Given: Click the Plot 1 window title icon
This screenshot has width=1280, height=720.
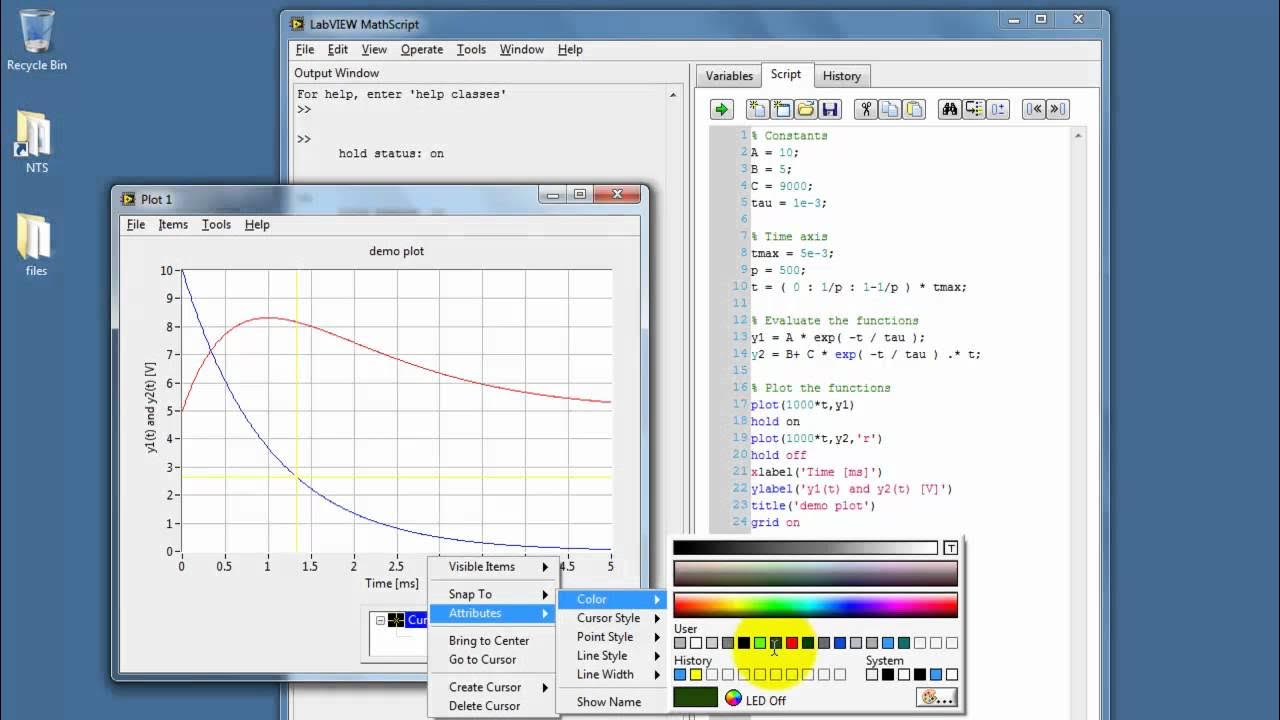Looking at the screenshot, I should pyautogui.click(x=128, y=199).
